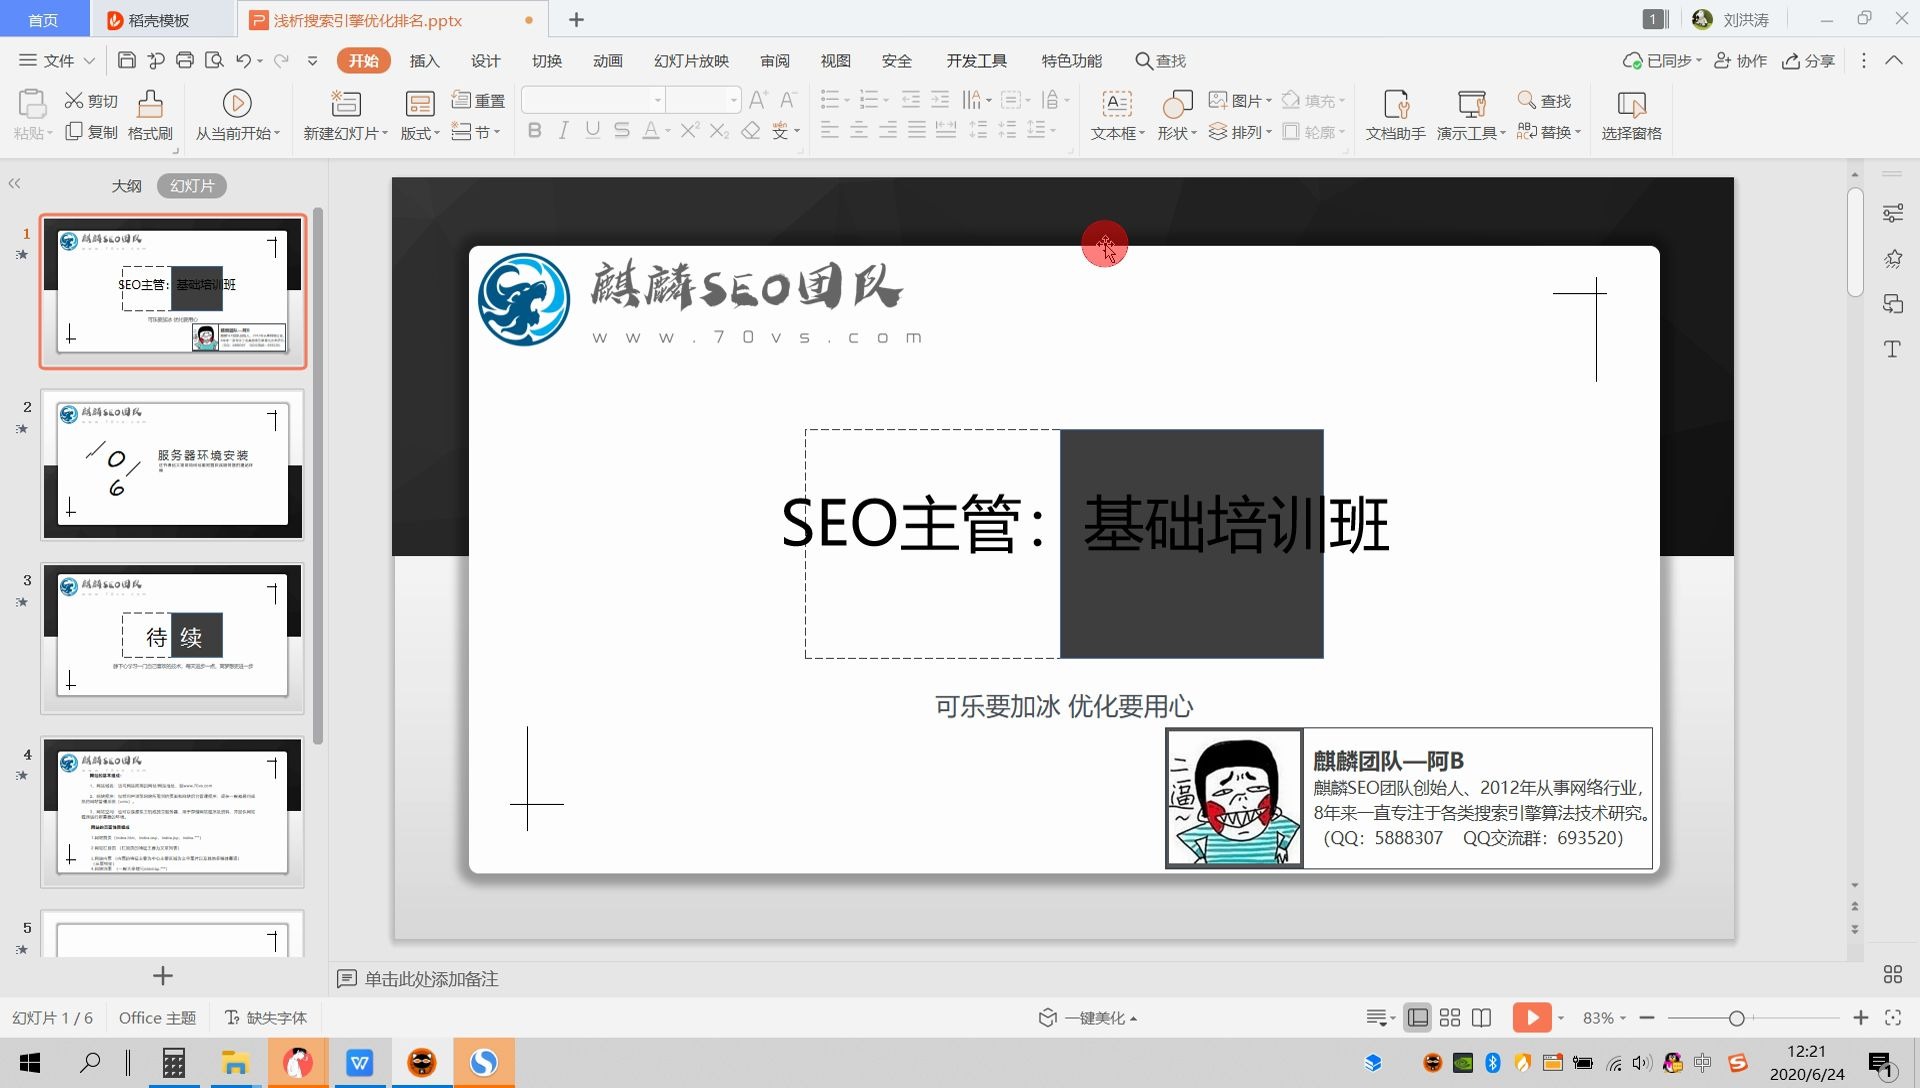Switch to the 插入 ribbon tab
The height and width of the screenshot is (1088, 1920).
point(424,61)
